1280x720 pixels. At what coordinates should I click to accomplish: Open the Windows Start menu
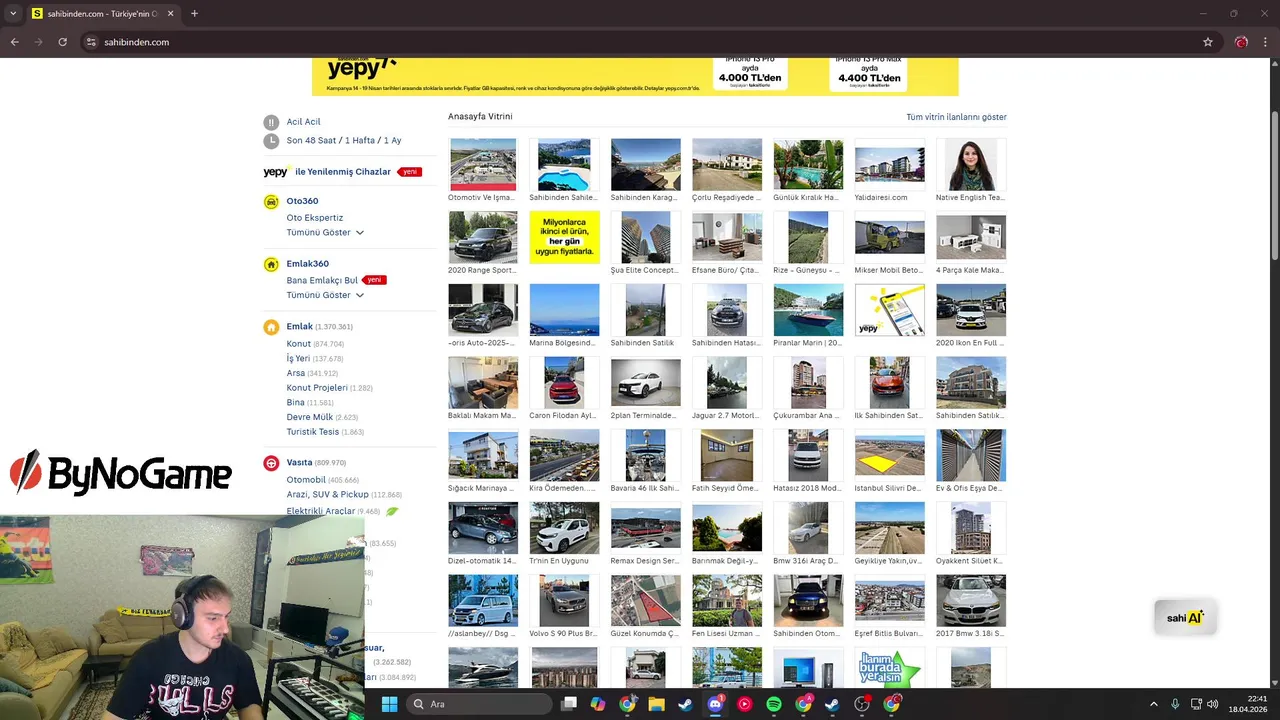coord(389,704)
